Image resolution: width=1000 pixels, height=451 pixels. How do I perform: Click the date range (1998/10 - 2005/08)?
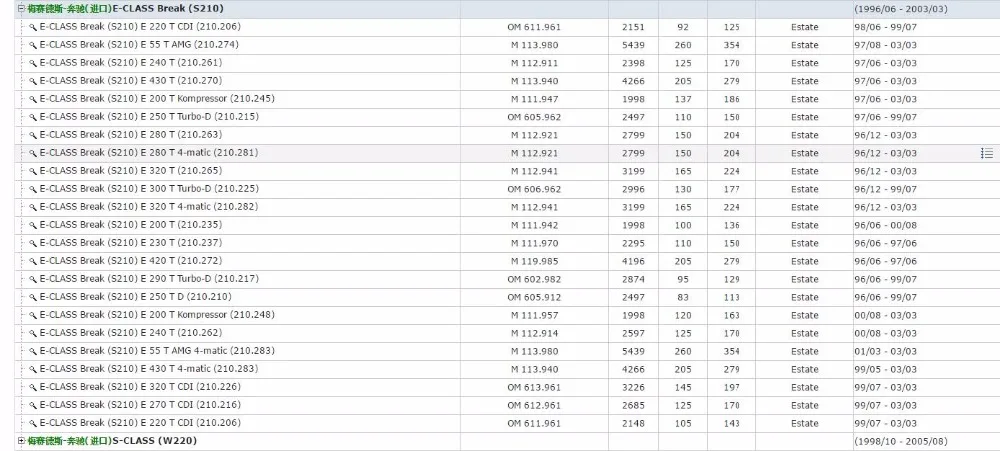point(900,441)
